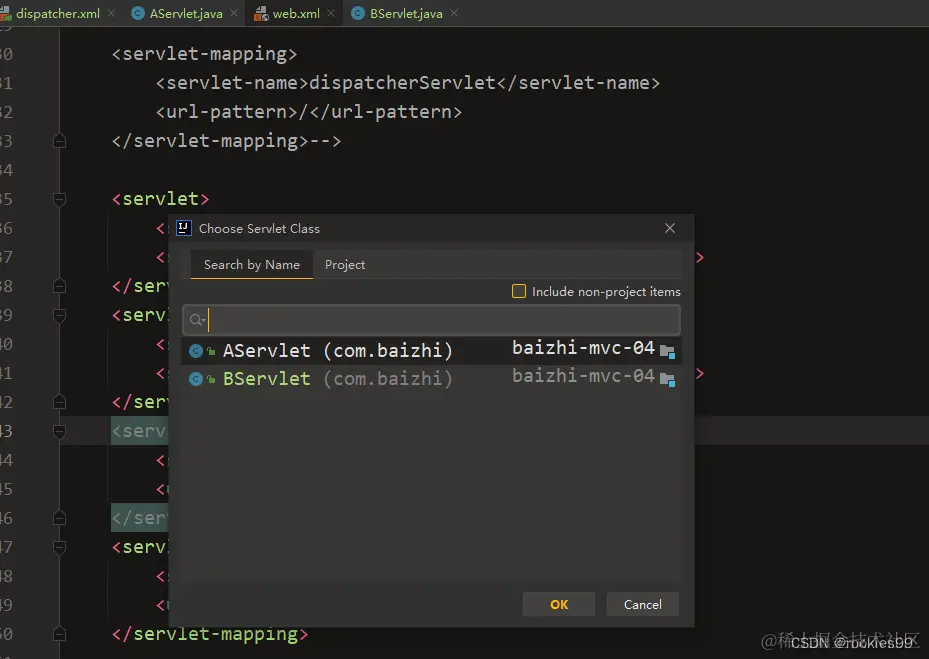Switch to the Project tab in dialog
The height and width of the screenshot is (659, 929).
pos(345,264)
